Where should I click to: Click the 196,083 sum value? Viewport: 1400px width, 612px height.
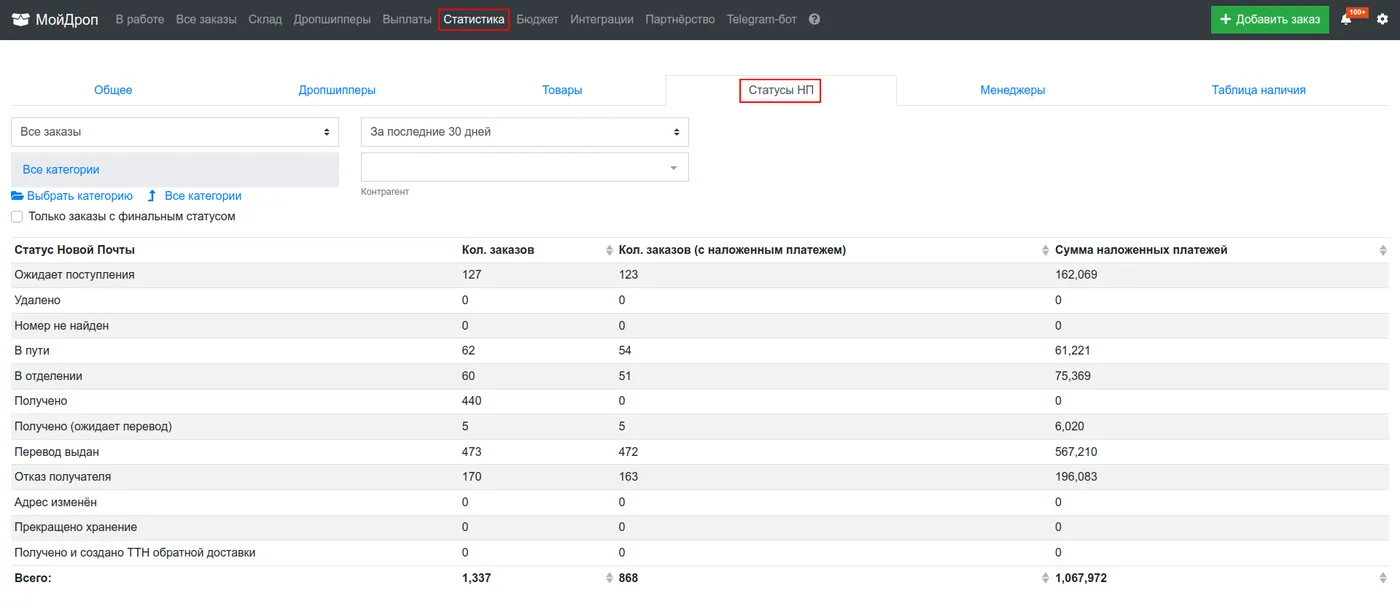pyautogui.click(x=1076, y=477)
